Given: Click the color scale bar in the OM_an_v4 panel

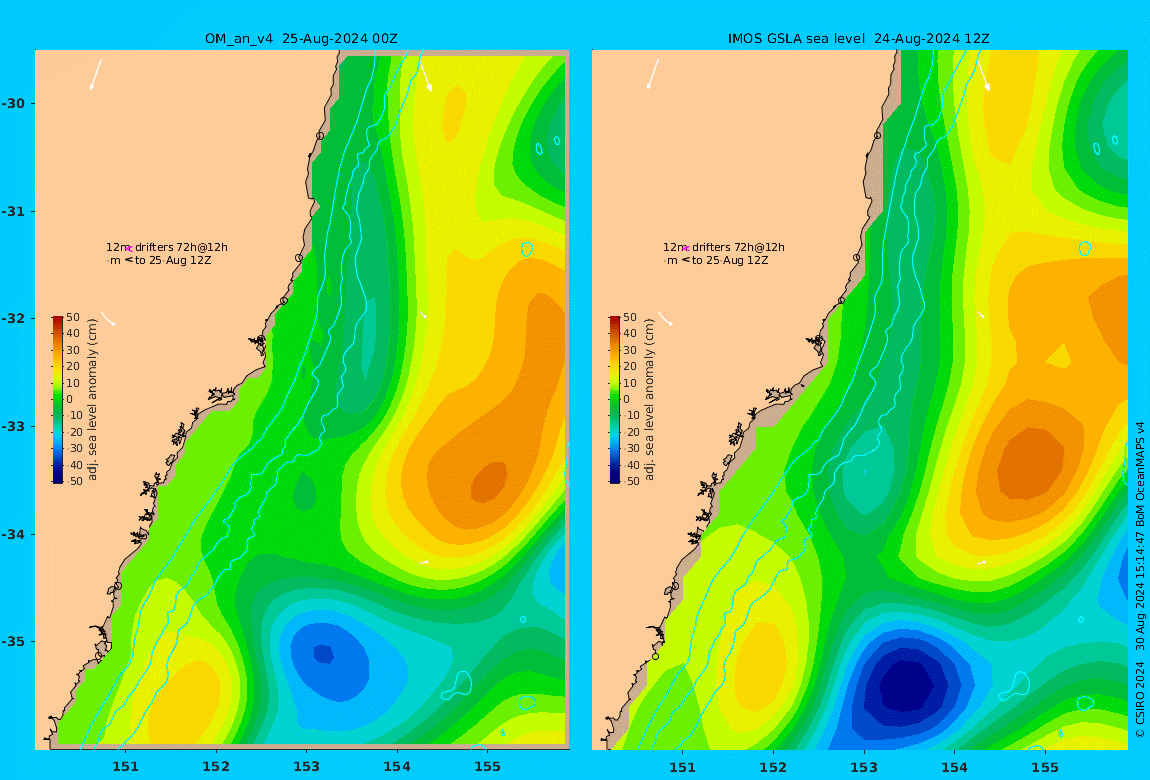Looking at the screenshot, I should pos(58,400).
